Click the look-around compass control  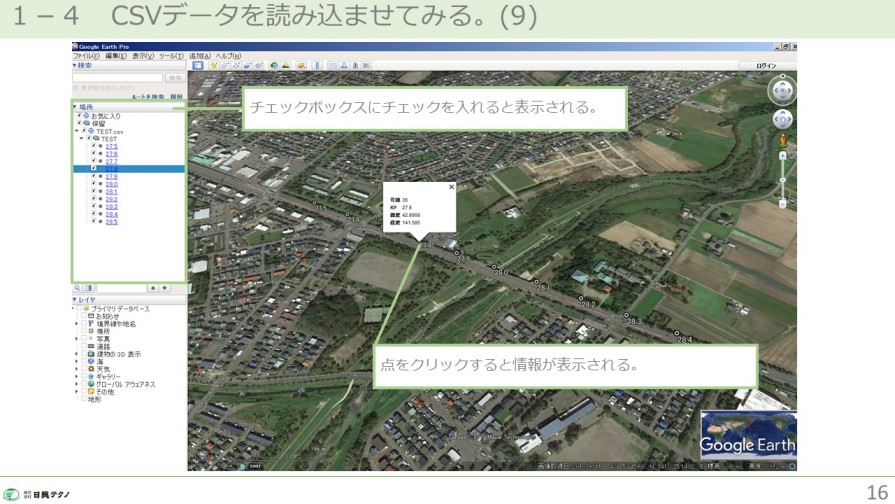coord(782,90)
